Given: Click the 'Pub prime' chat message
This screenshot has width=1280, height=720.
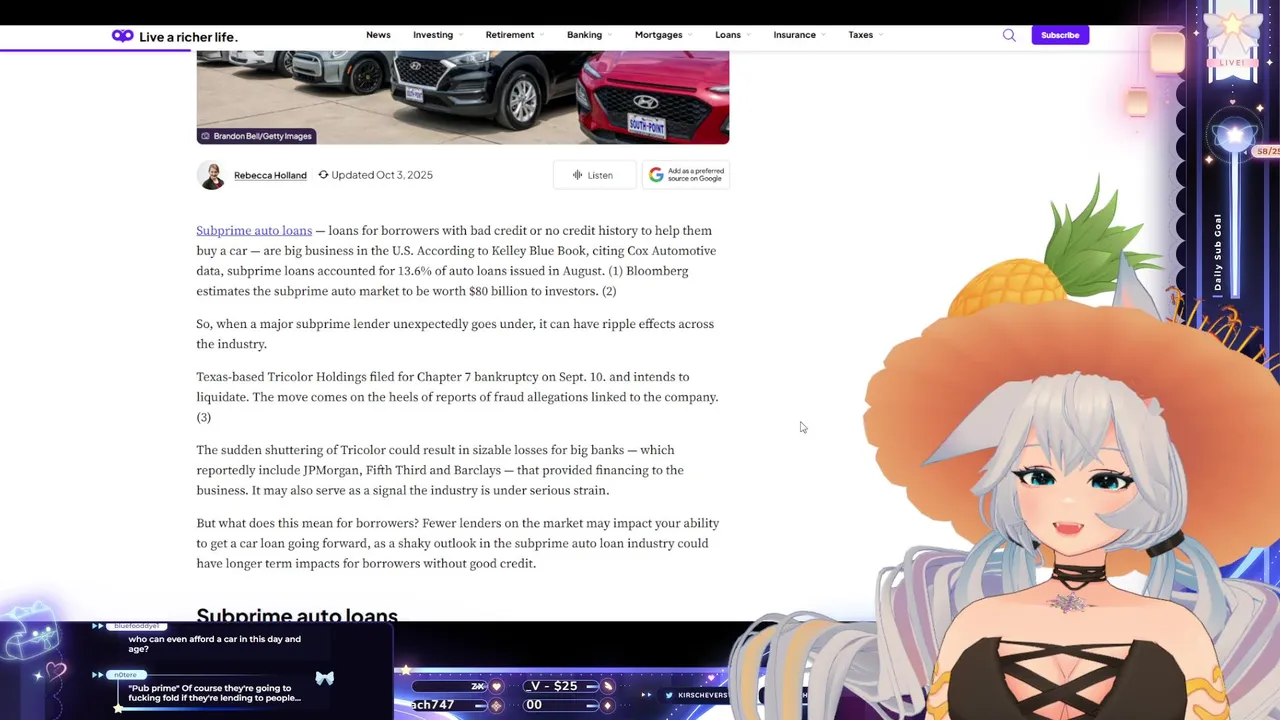Looking at the screenshot, I should [x=214, y=693].
